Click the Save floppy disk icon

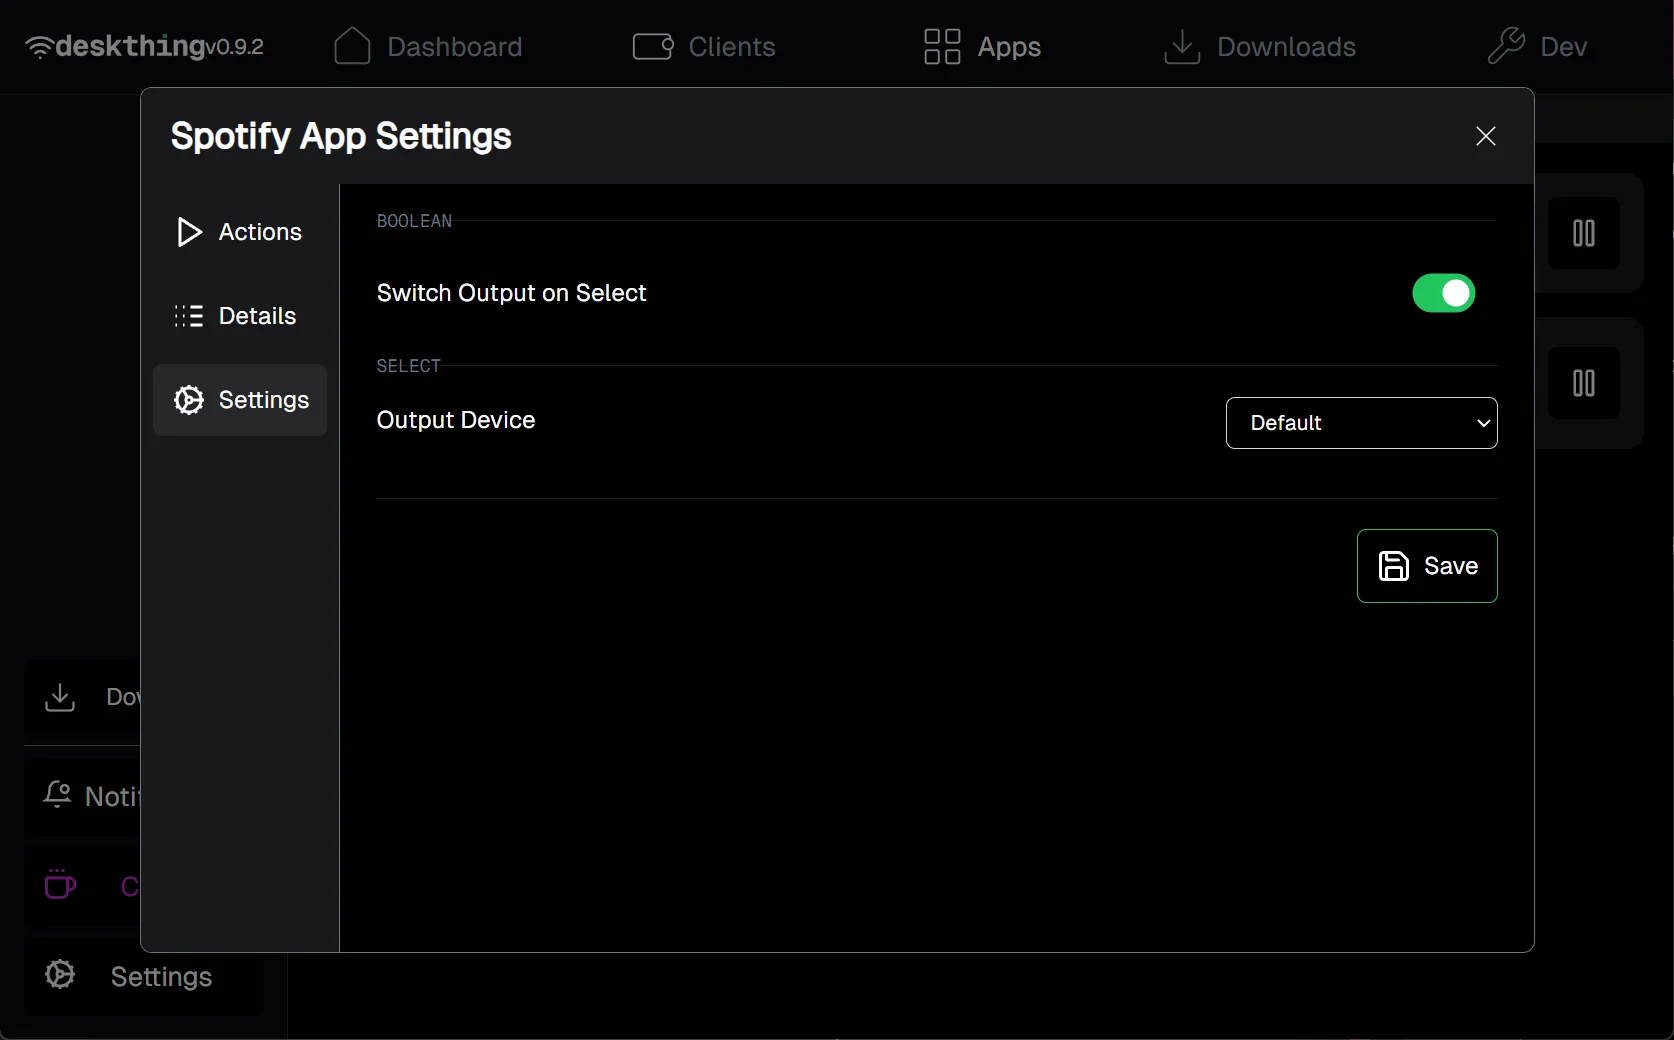point(1394,566)
